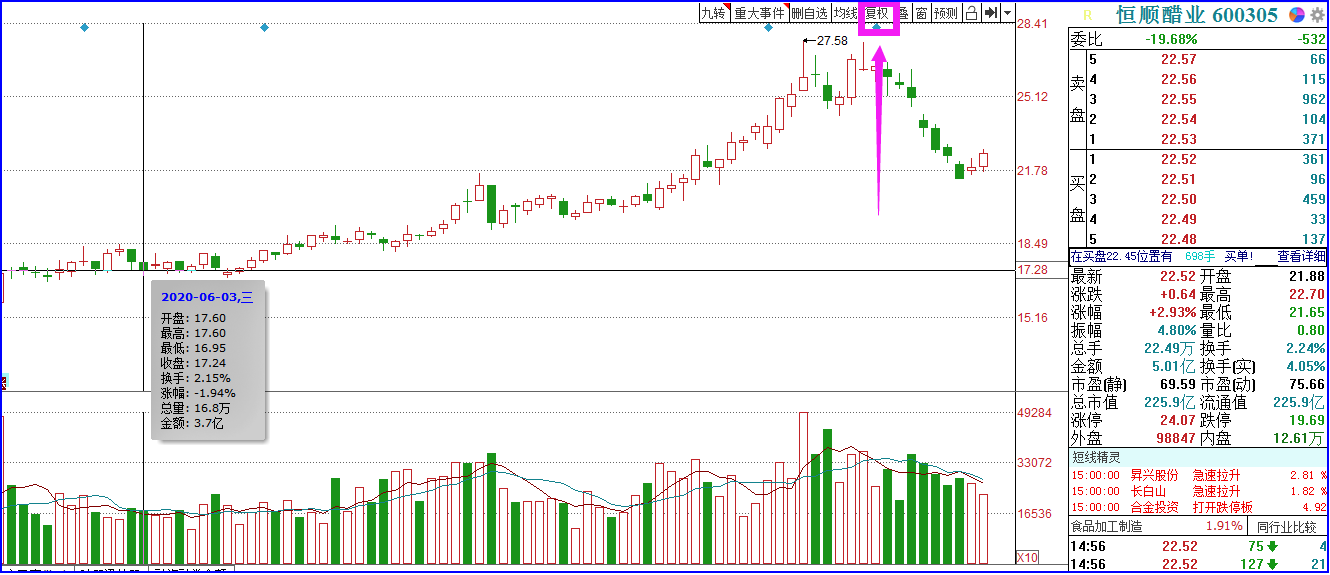
Task: Click the X10 volume scale label
Action: pyautogui.click(x=1027, y=557)
